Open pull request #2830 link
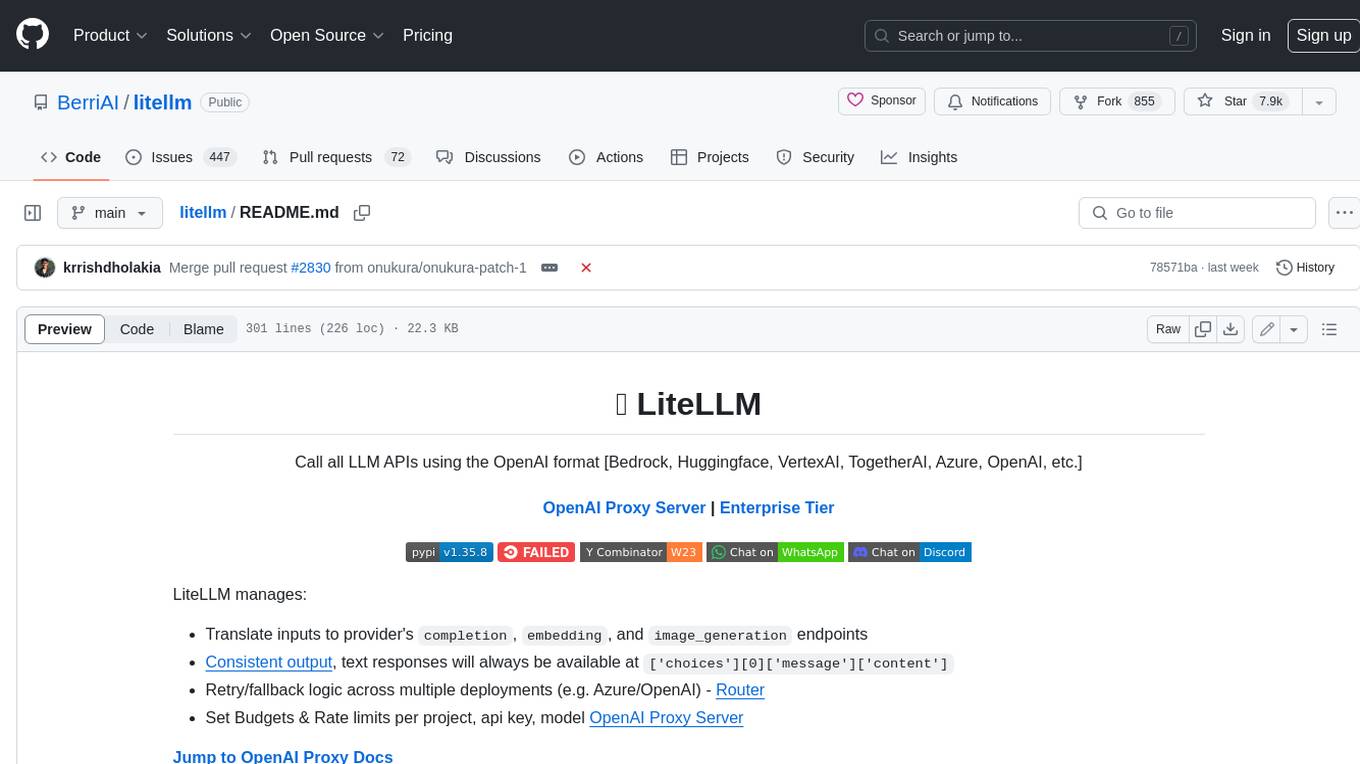Viewport: 1360px width, 764px height. [x=310, y=268]
